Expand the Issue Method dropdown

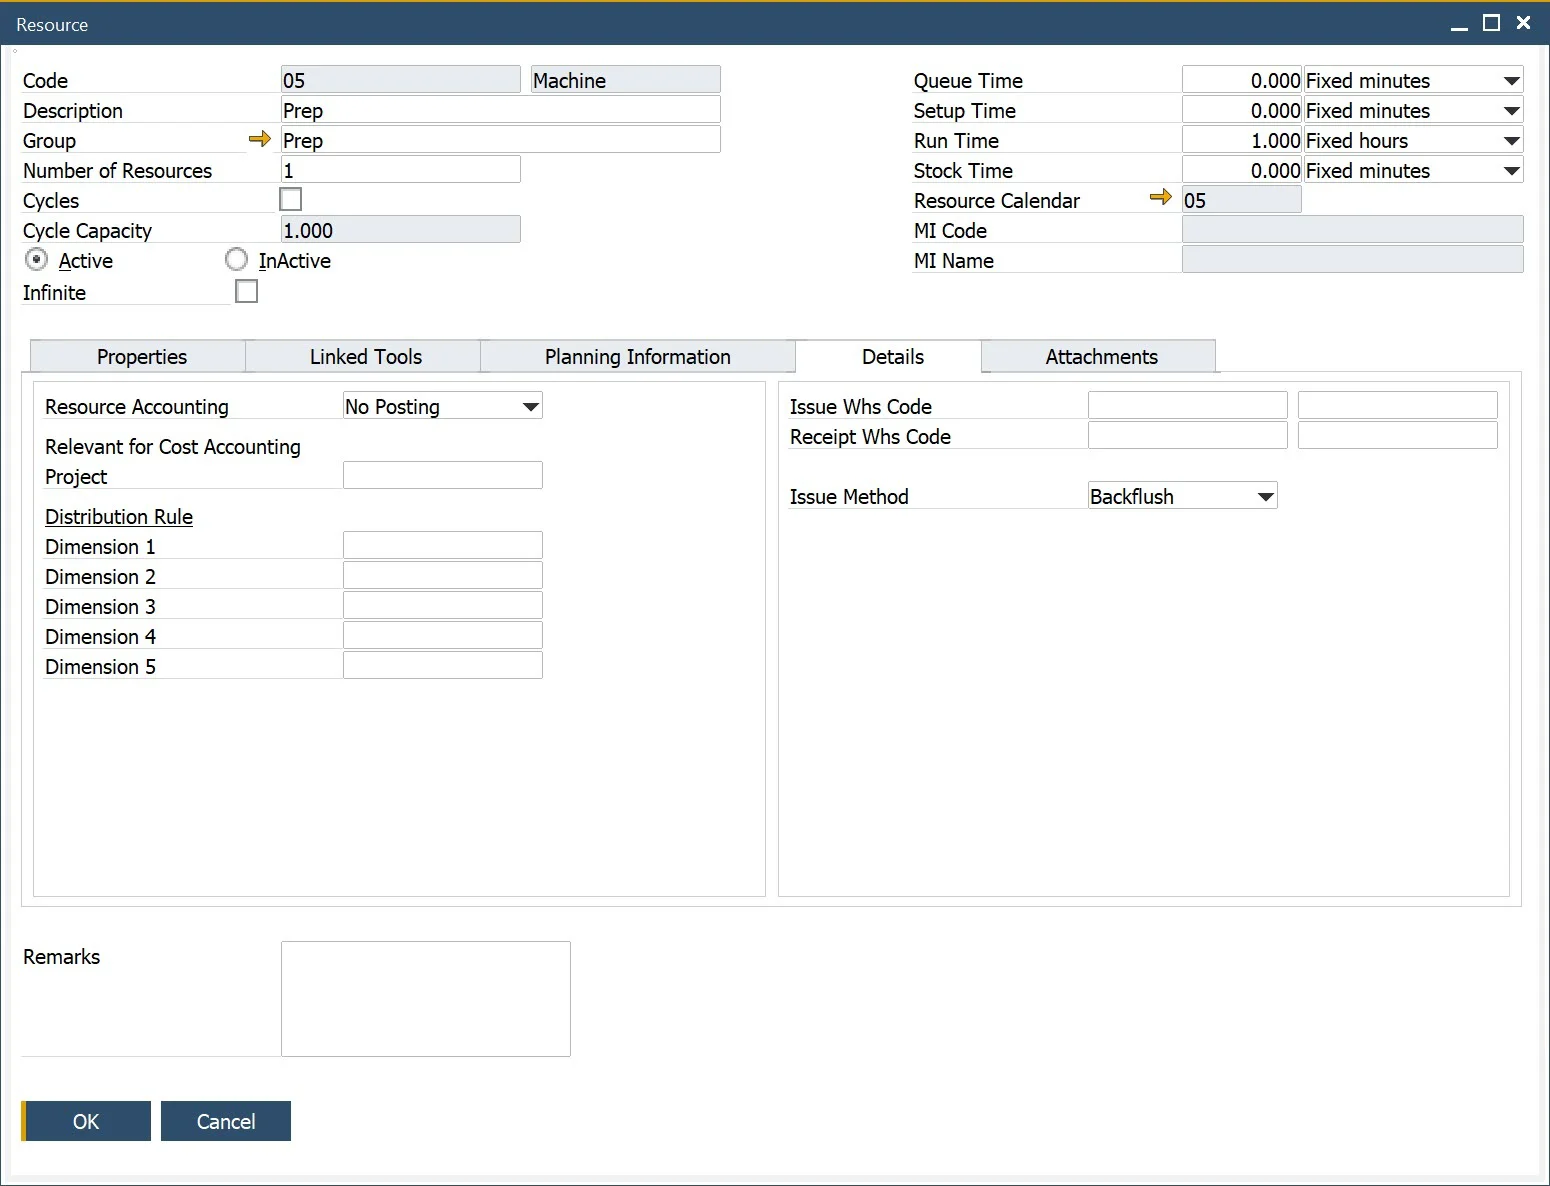tap(1265, 497)
